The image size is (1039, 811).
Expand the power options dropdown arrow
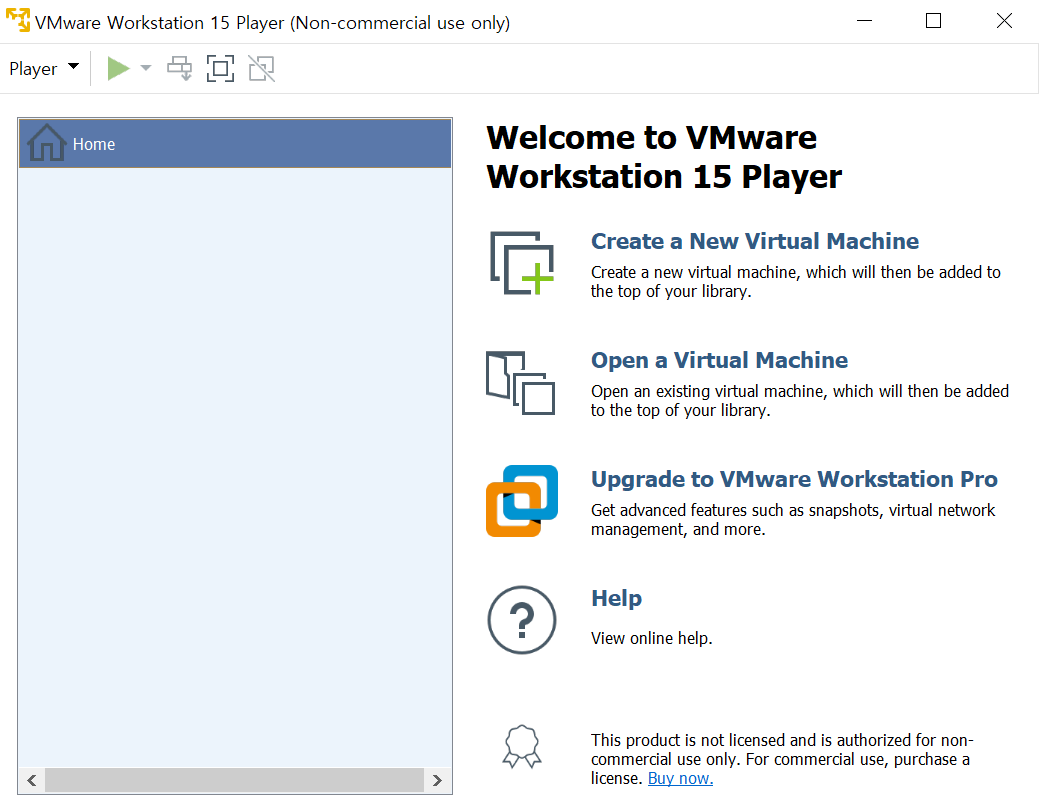coord(146,68)
